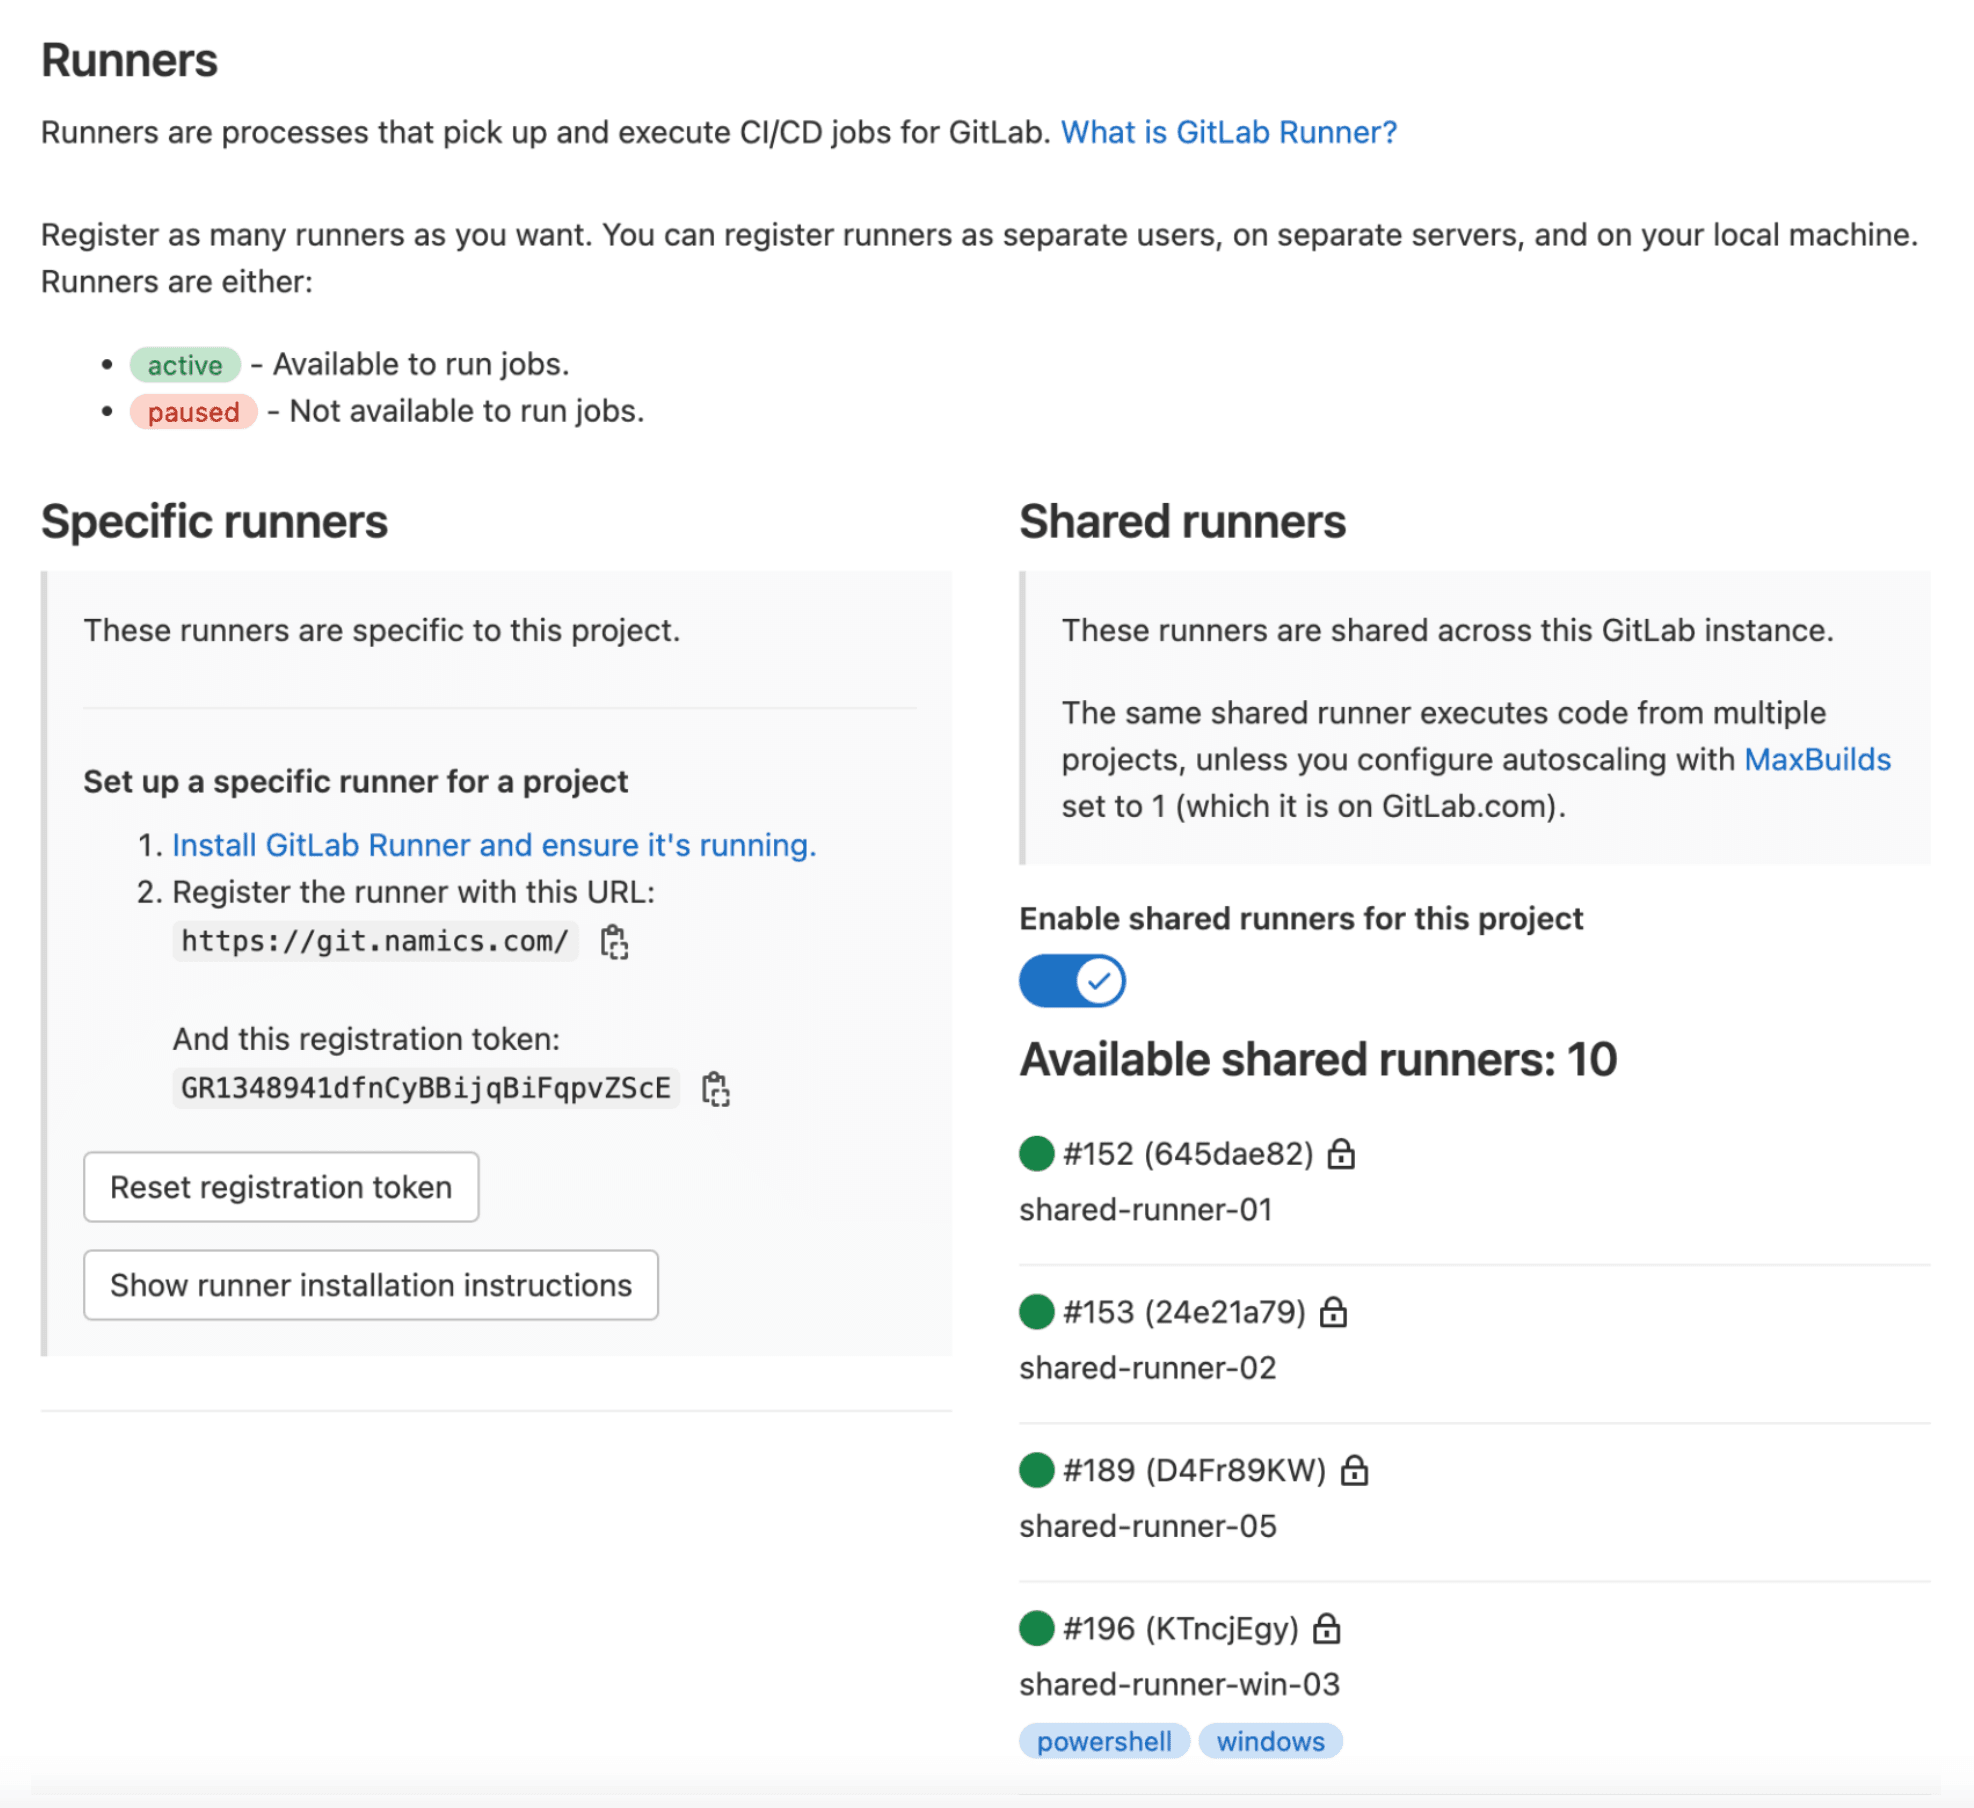
Task: Select the https://git.namics.com/ URL text
Action: pos(375,941)
